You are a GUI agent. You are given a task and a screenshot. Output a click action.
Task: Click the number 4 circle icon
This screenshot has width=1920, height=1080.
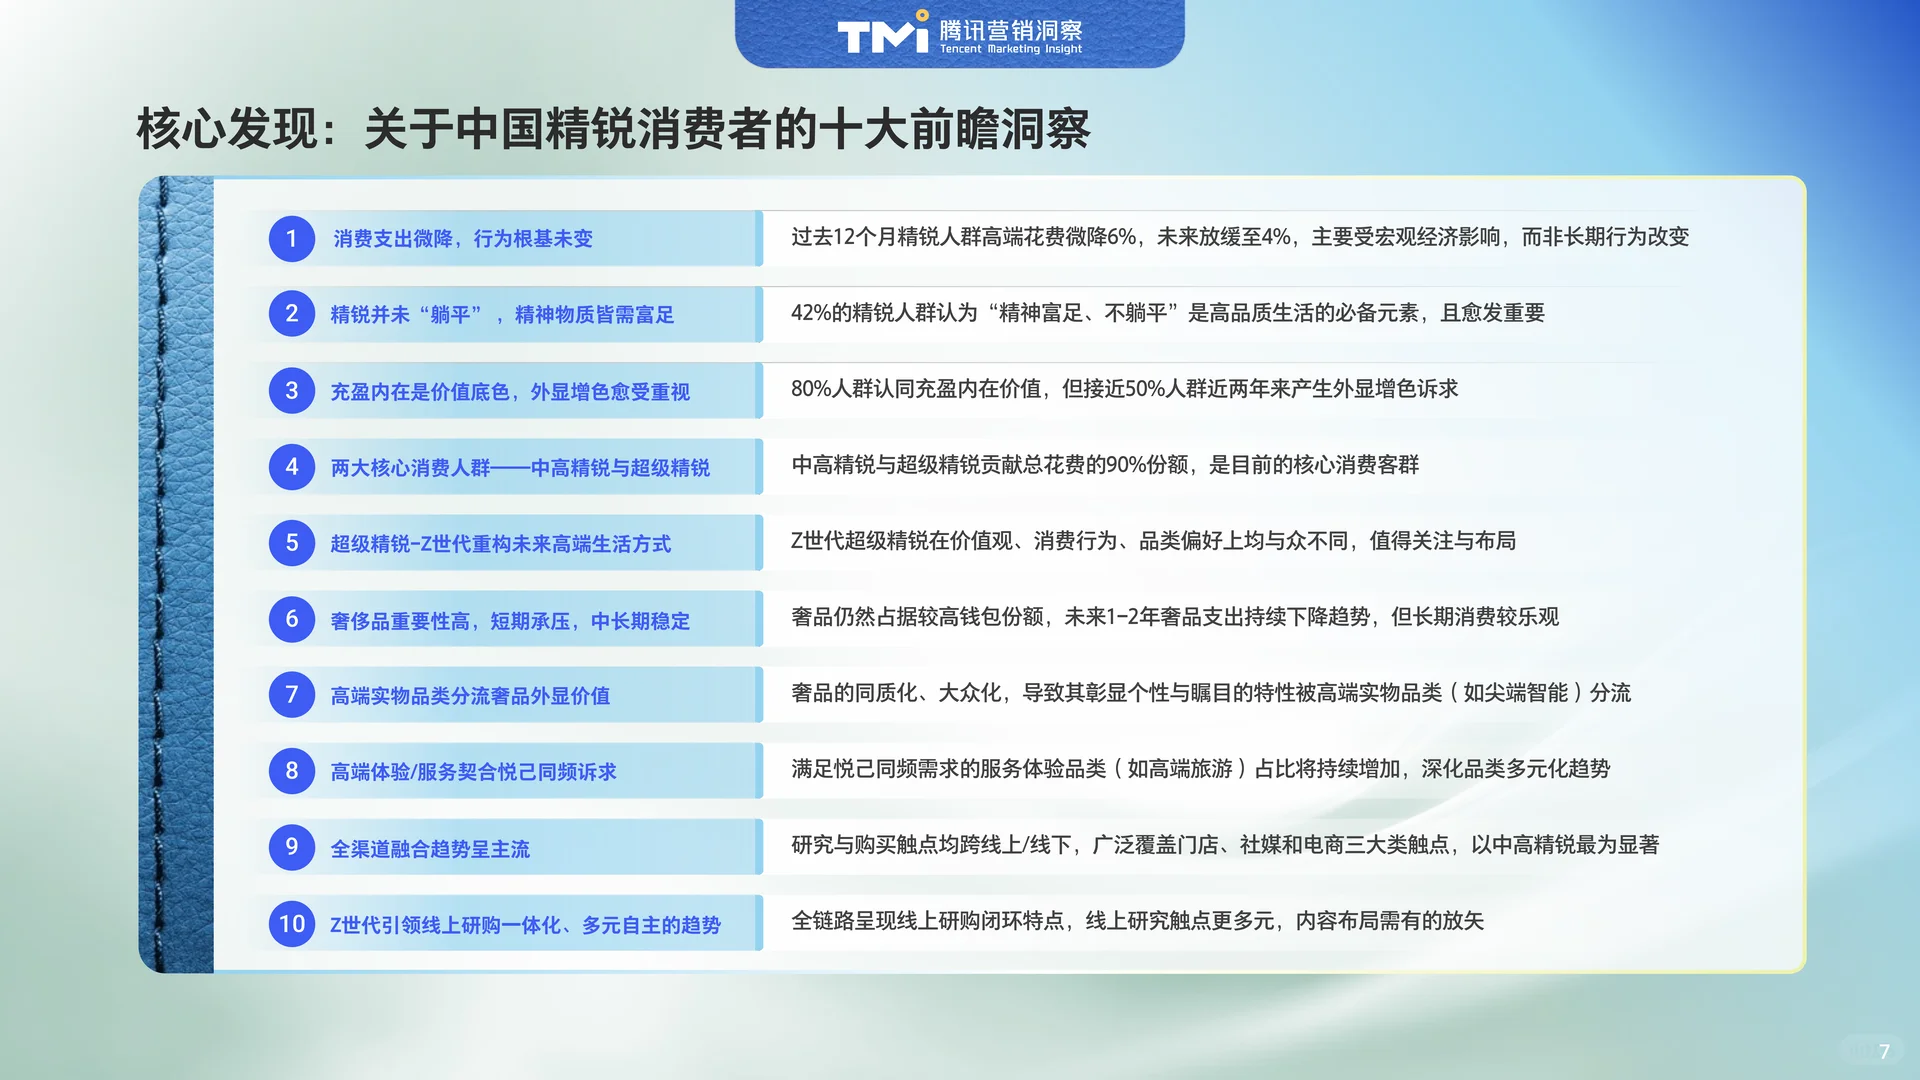(291, 467)
